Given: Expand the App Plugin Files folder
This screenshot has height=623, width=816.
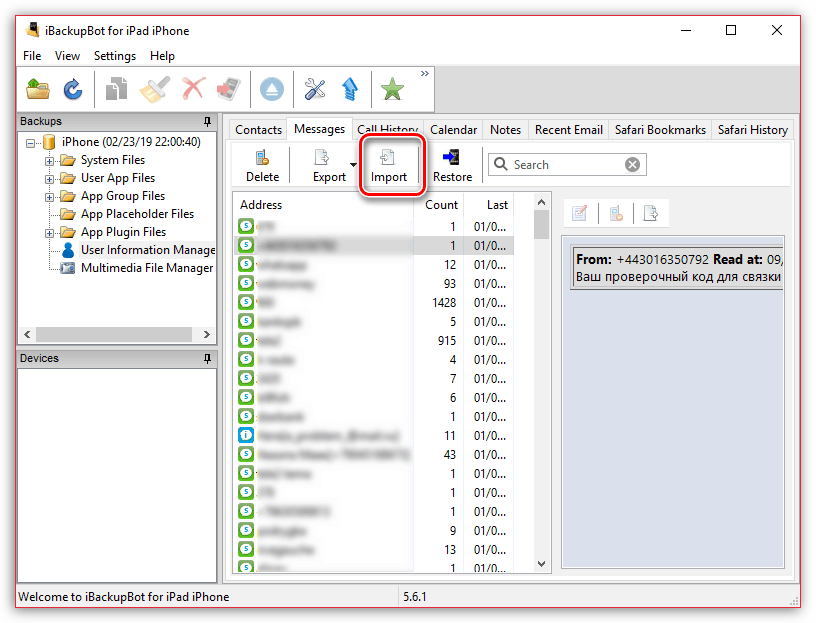Looking at the screenshot, I should [x=49, y=233].
